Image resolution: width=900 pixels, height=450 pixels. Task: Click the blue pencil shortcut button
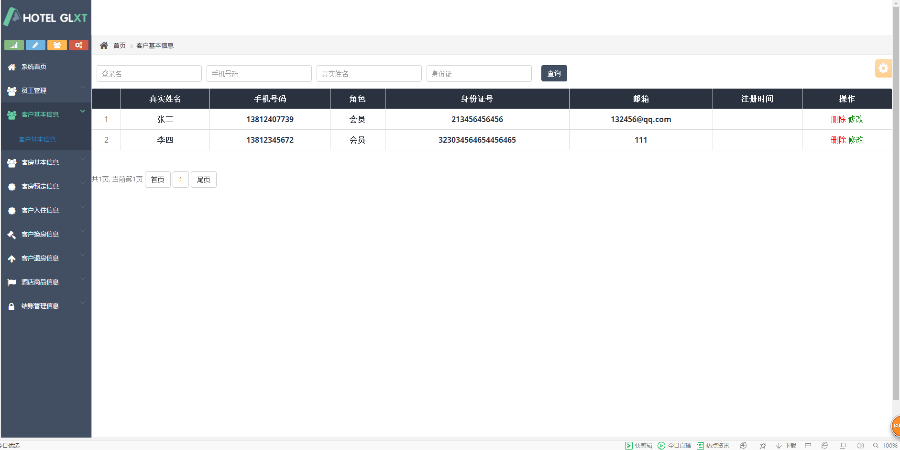[36, 45]
